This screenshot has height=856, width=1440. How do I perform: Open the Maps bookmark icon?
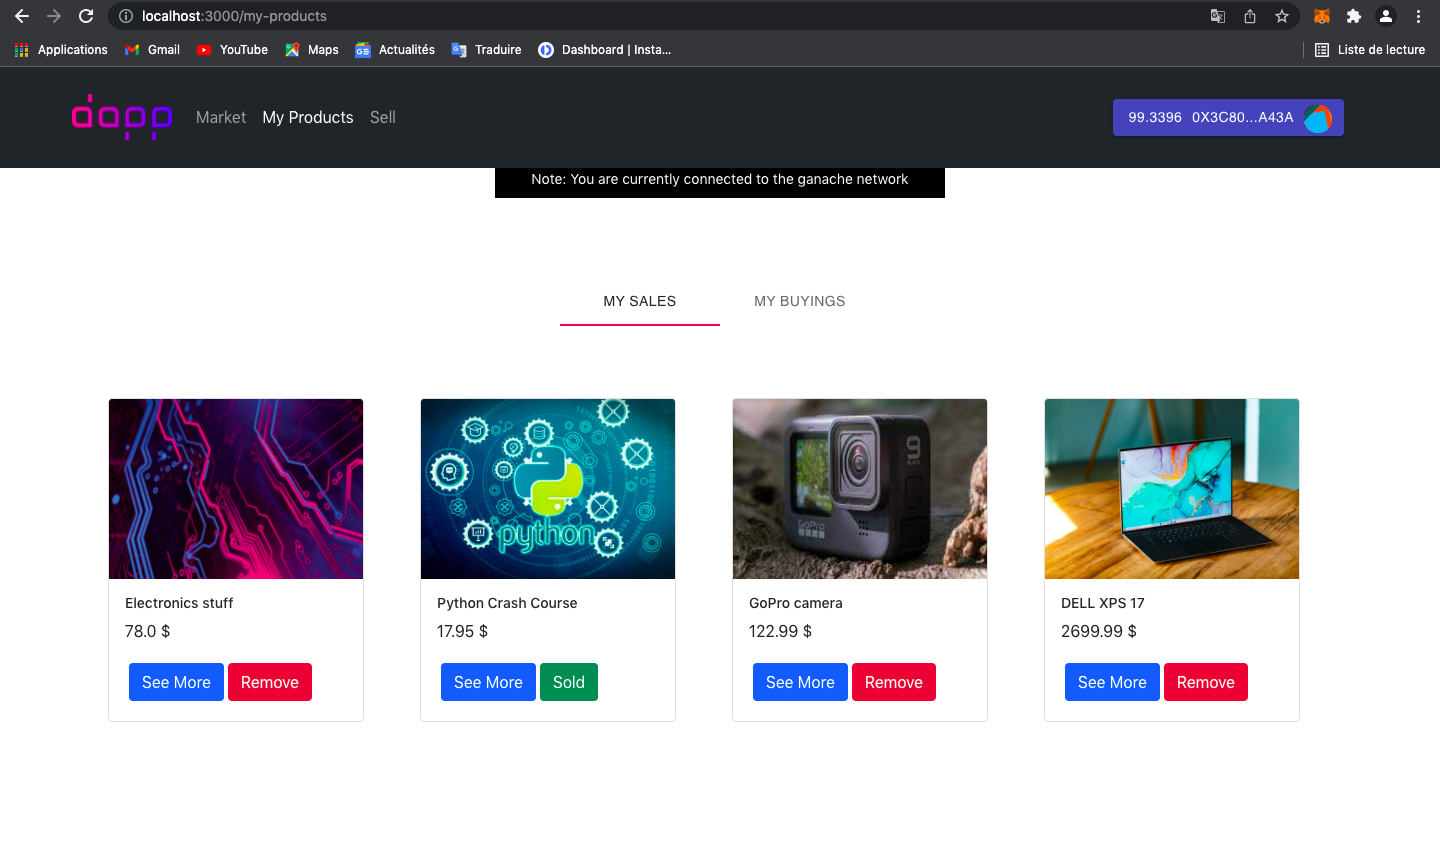tap(292, 50)
